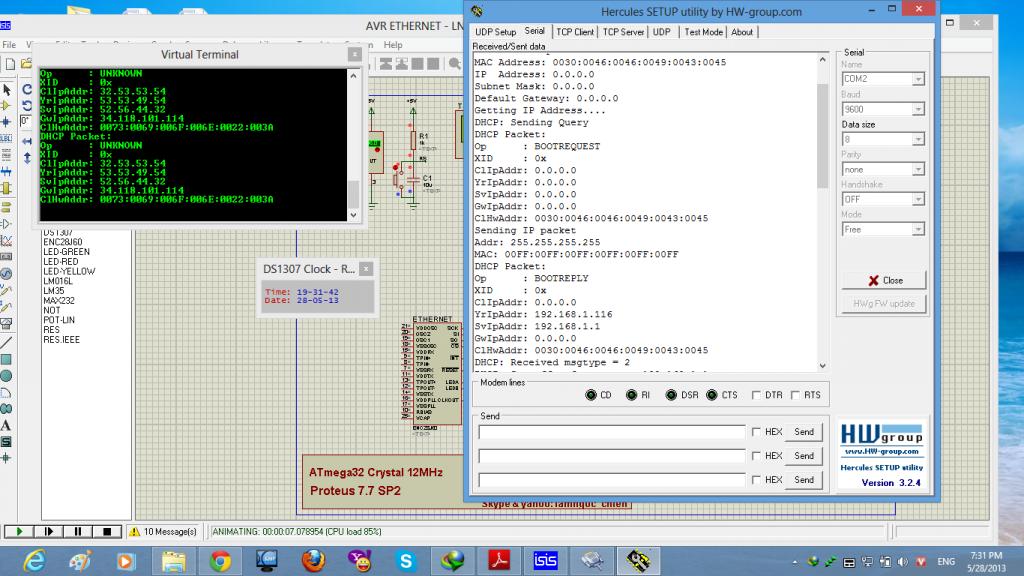Pause the running simulation

78,531
